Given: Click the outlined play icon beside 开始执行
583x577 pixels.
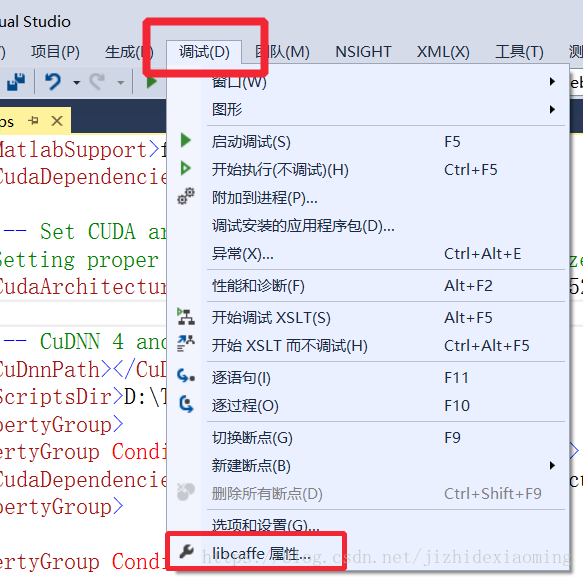Looking at the screenshot, I should [x=186, y=168].
